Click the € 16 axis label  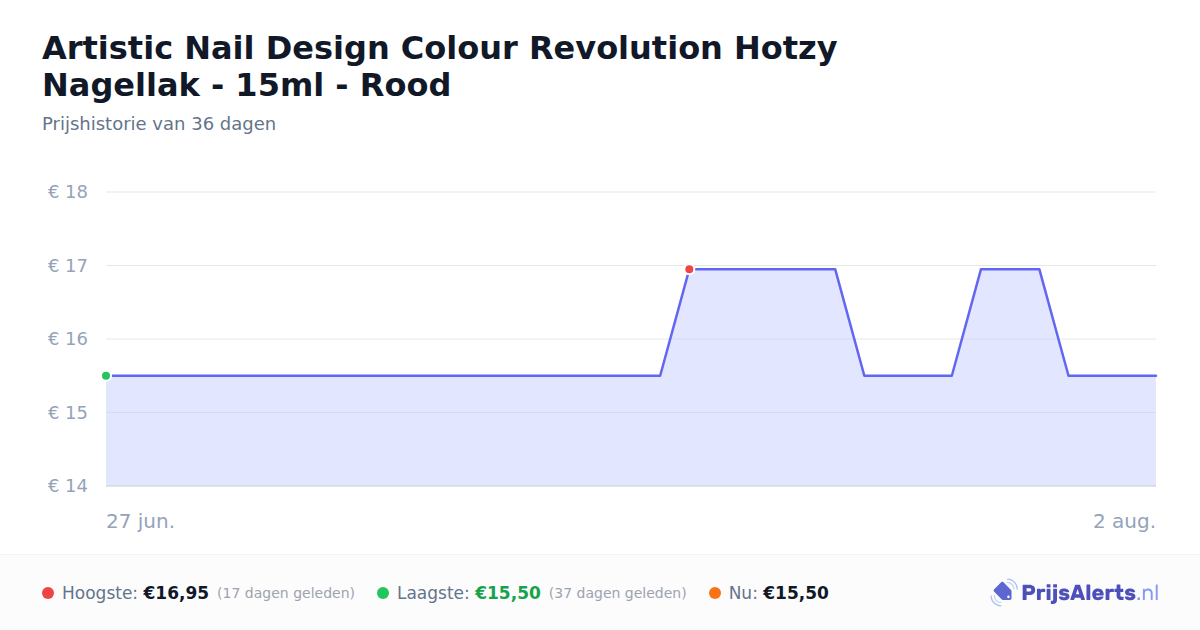click(x=68, y=339)
